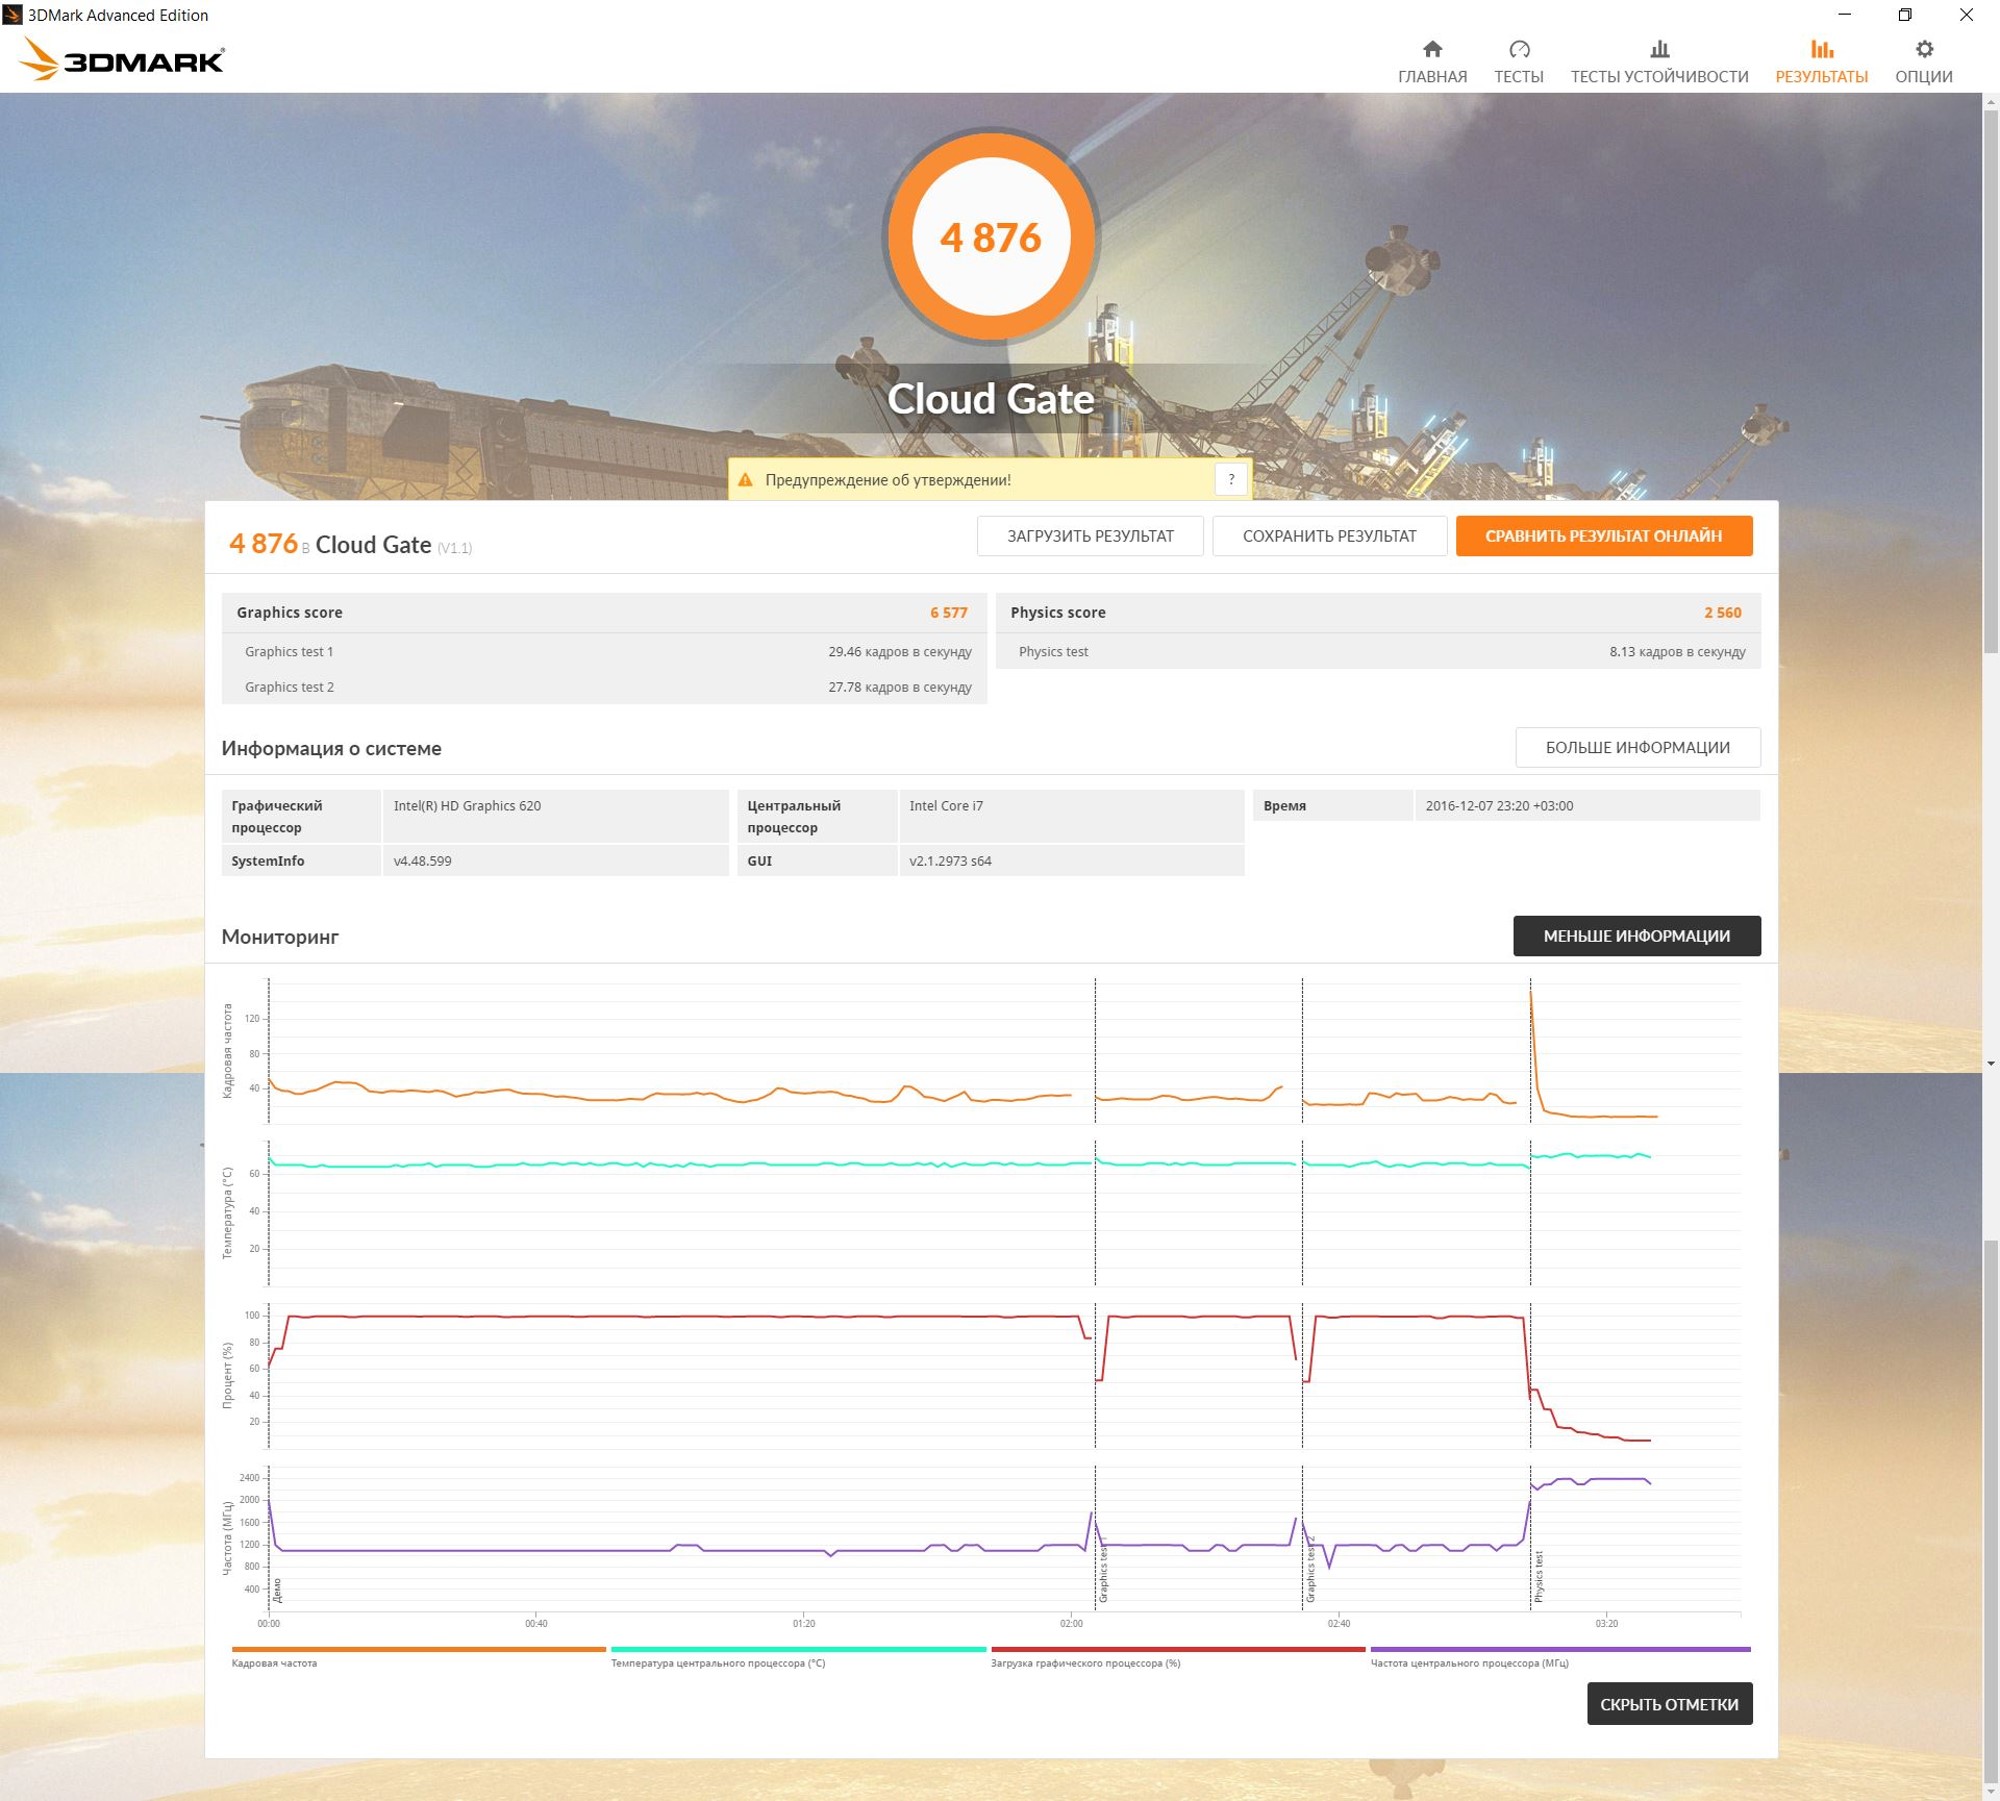This screenshot has width=2000, height=1801.
Task: Click Graphics test 1 row
Action: pos(604,651)
